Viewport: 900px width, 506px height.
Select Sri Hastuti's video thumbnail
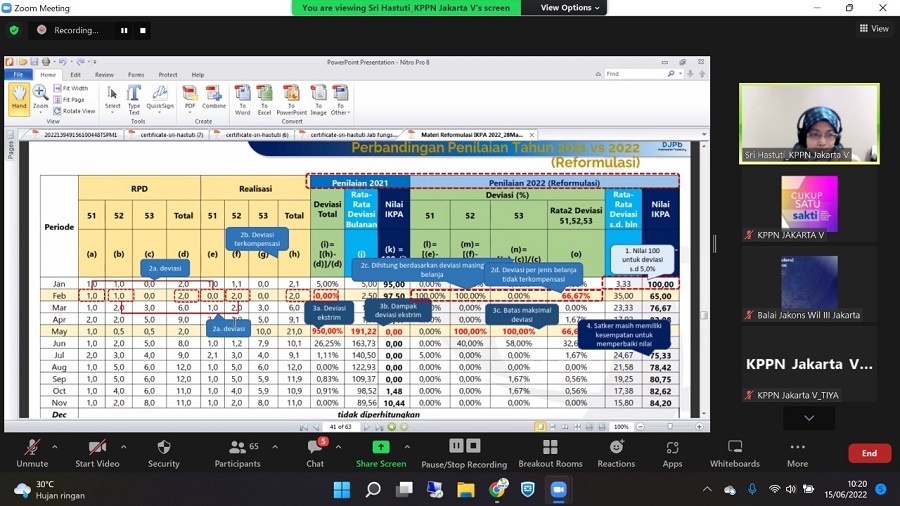[x=809, y=123]
